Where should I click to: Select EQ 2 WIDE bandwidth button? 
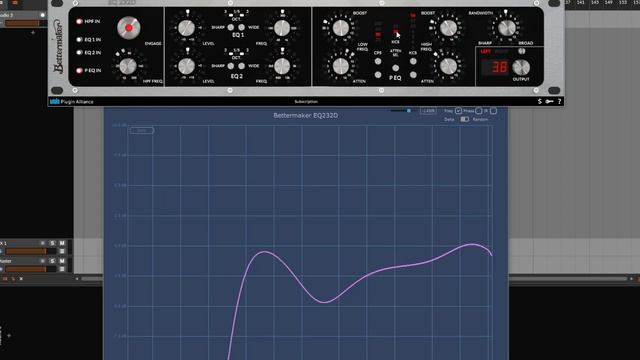242,66
